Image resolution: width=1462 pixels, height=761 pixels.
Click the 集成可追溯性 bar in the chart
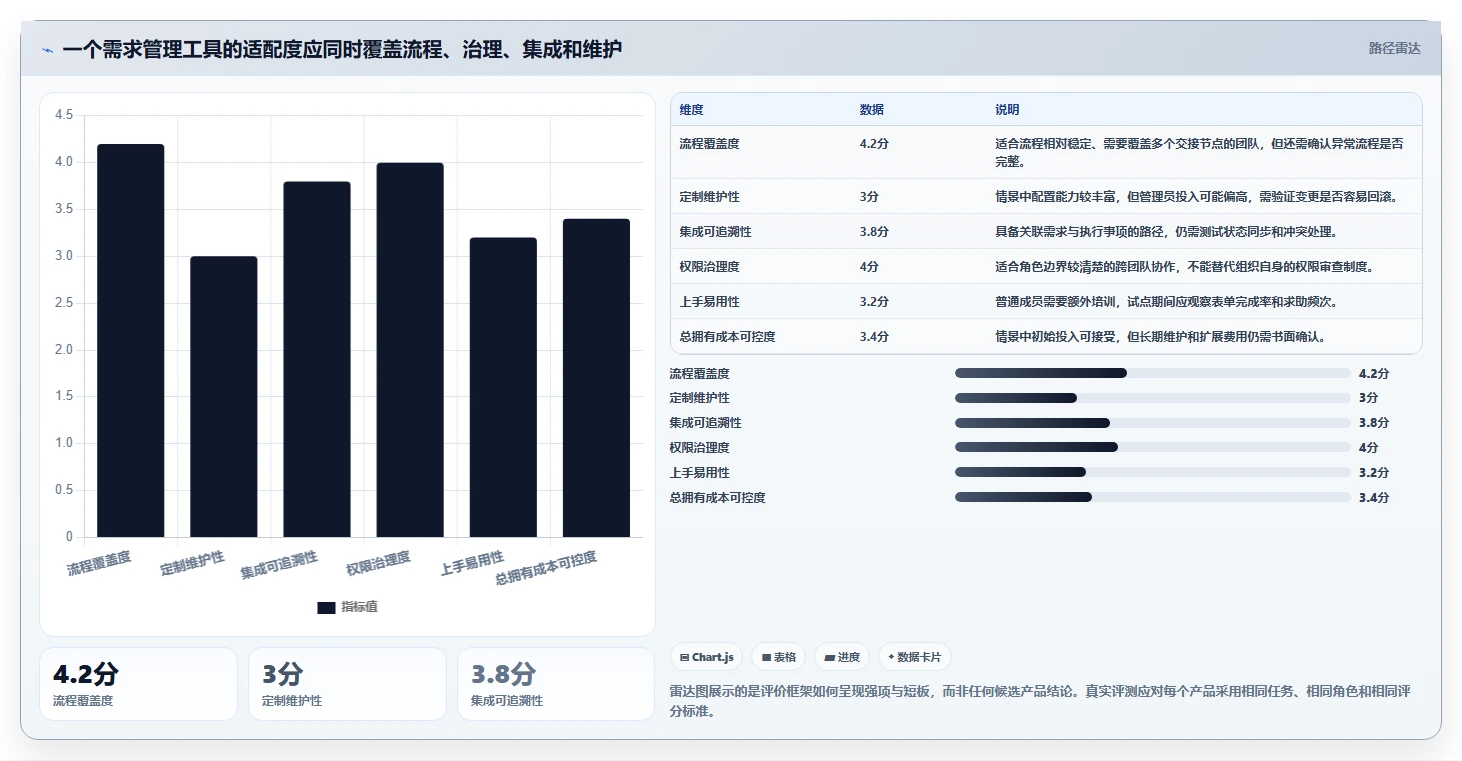click(317, 359)
